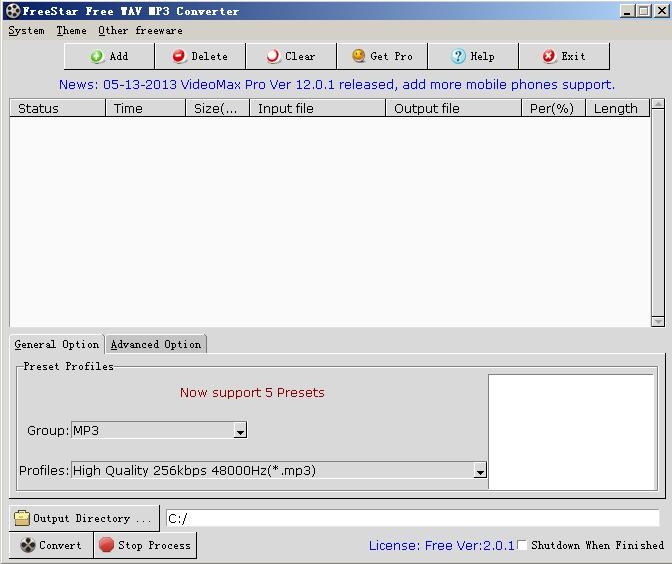The width and height of the screenshot is (672, 564).
Task: Close the FreeStar window
Action: pyautogui.click(x=661, y=11)
